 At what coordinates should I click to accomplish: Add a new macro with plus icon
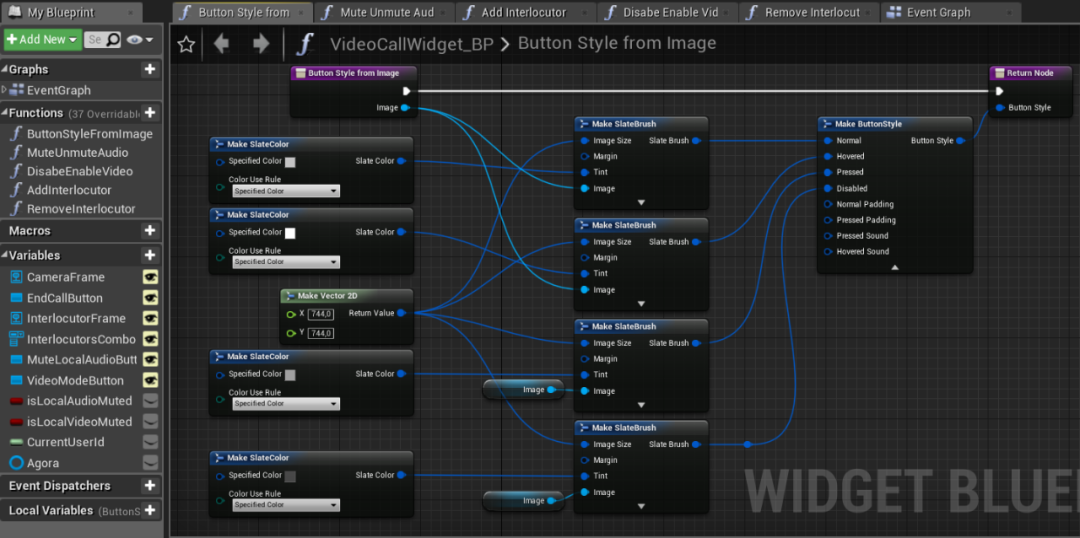[x=149, y=230]
